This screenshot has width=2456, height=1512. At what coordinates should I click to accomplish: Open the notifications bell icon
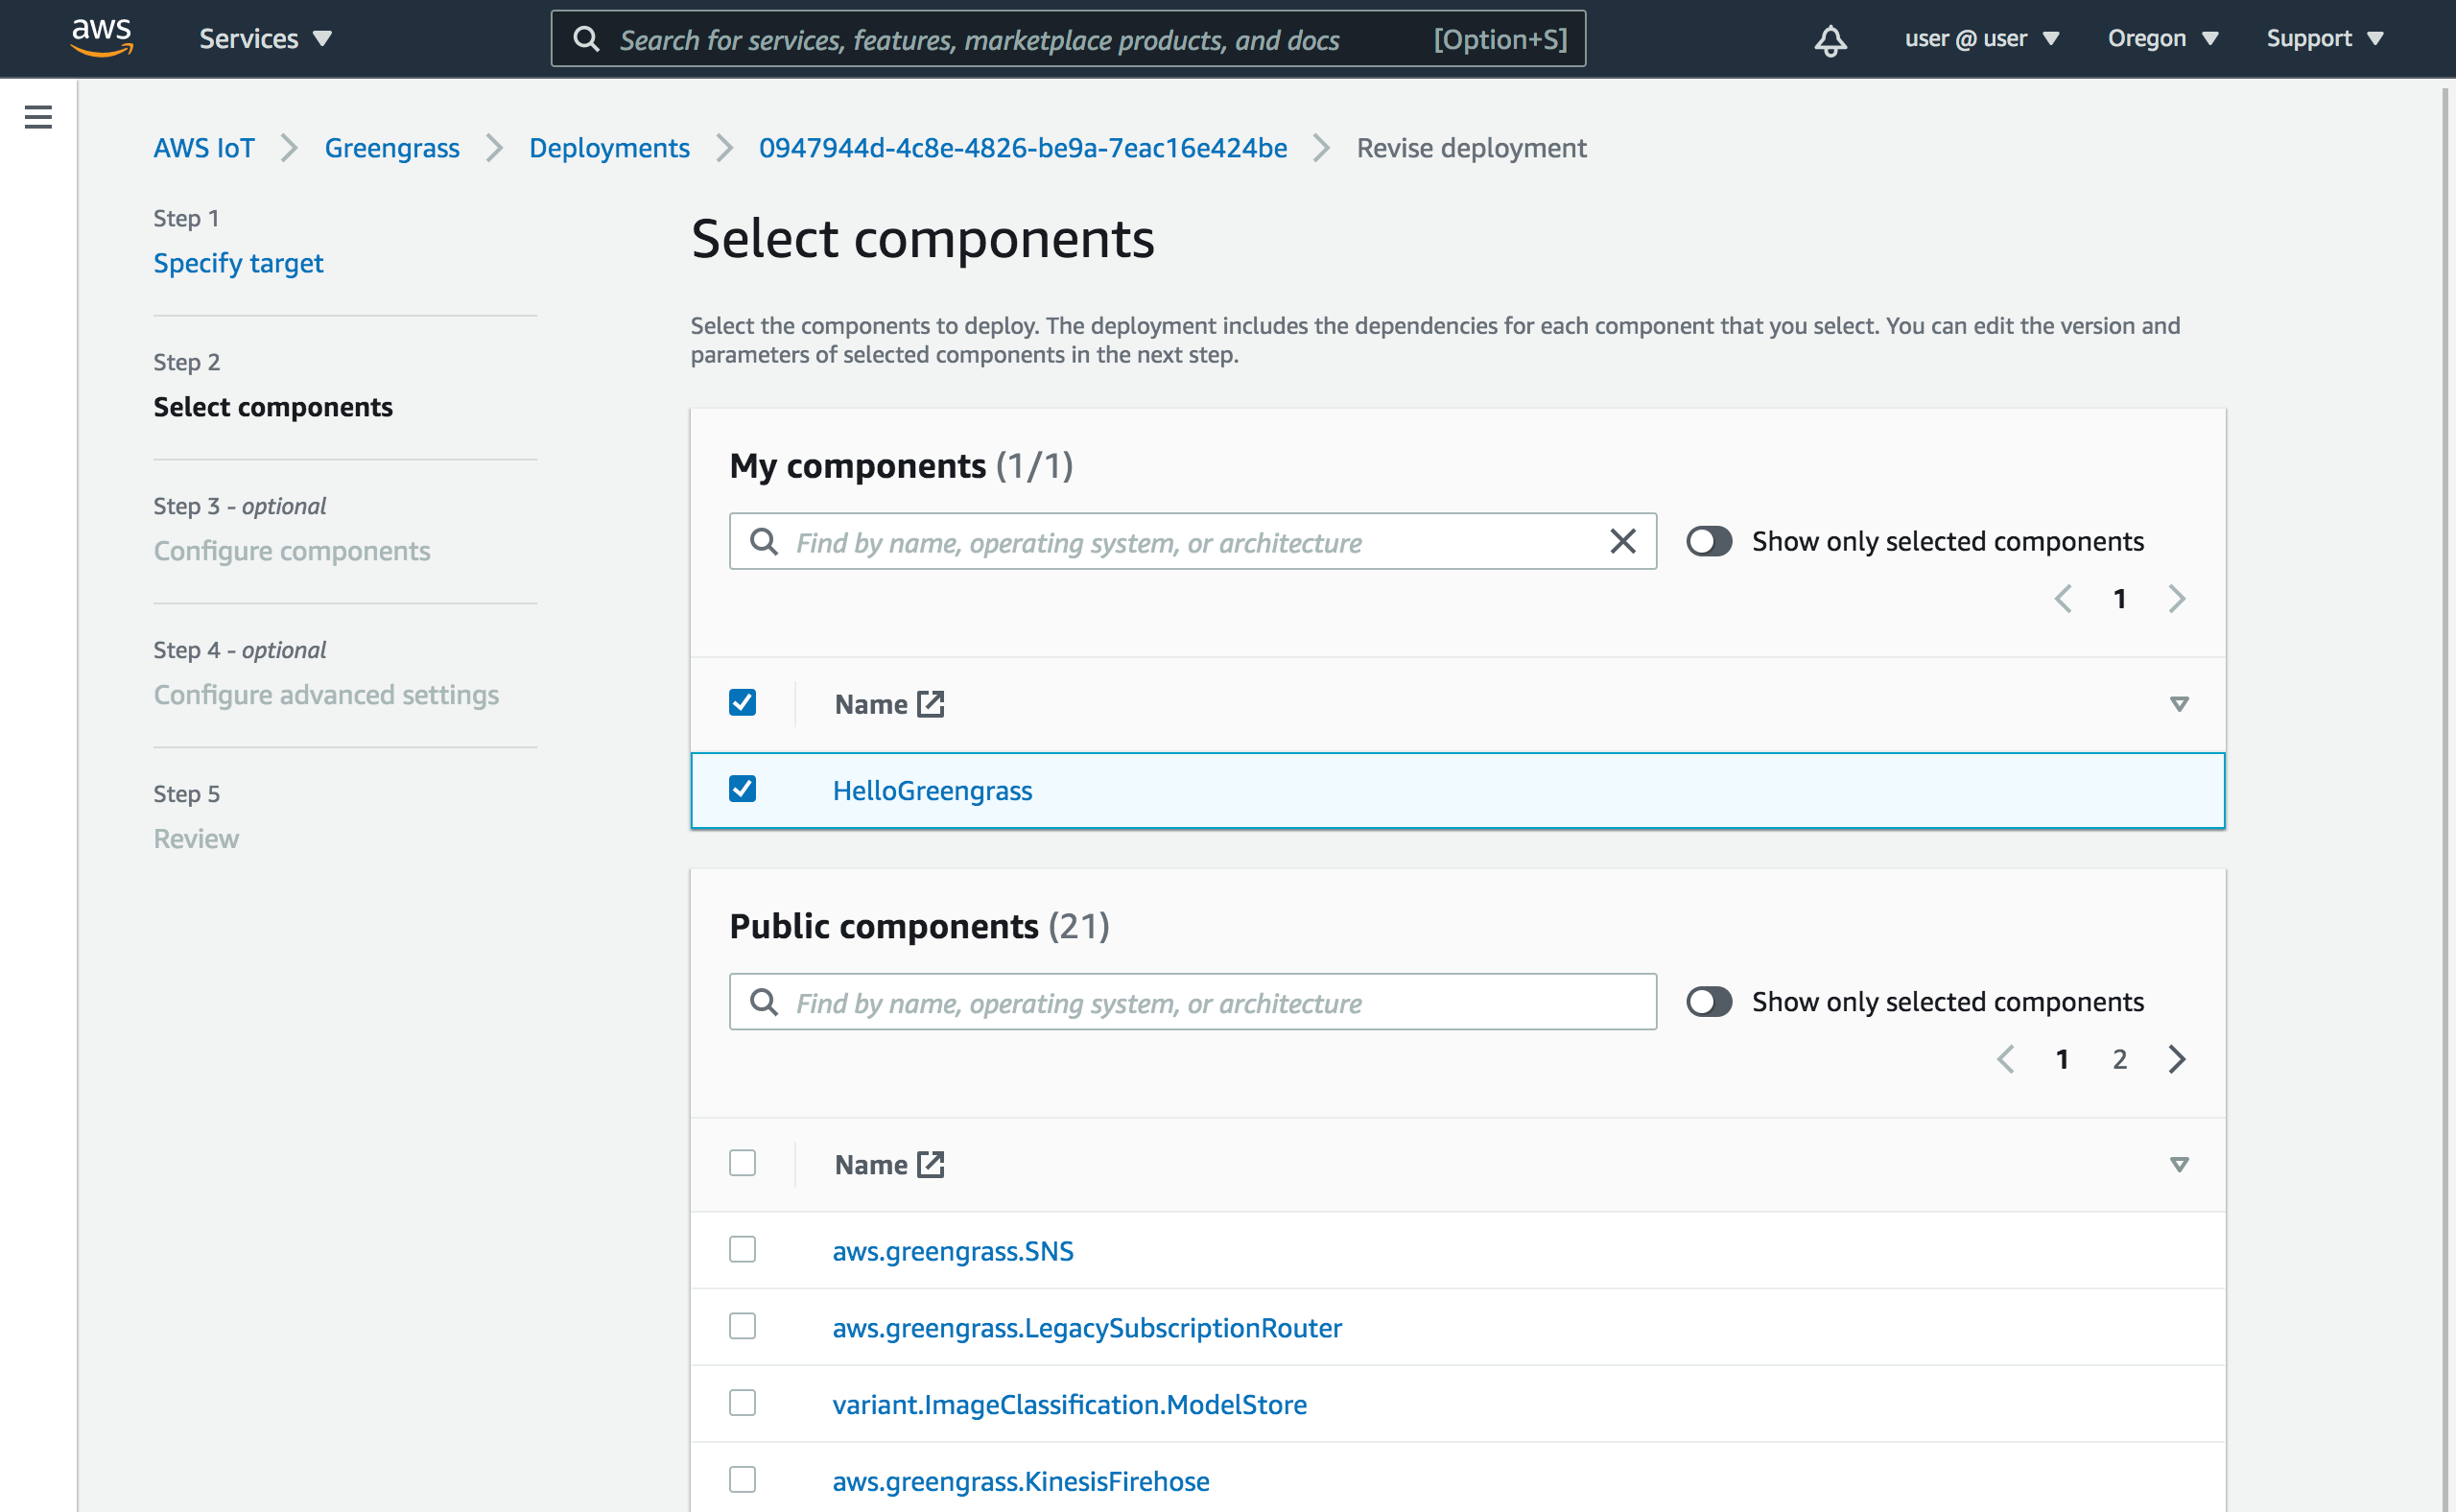click(x=1830, y=40)
